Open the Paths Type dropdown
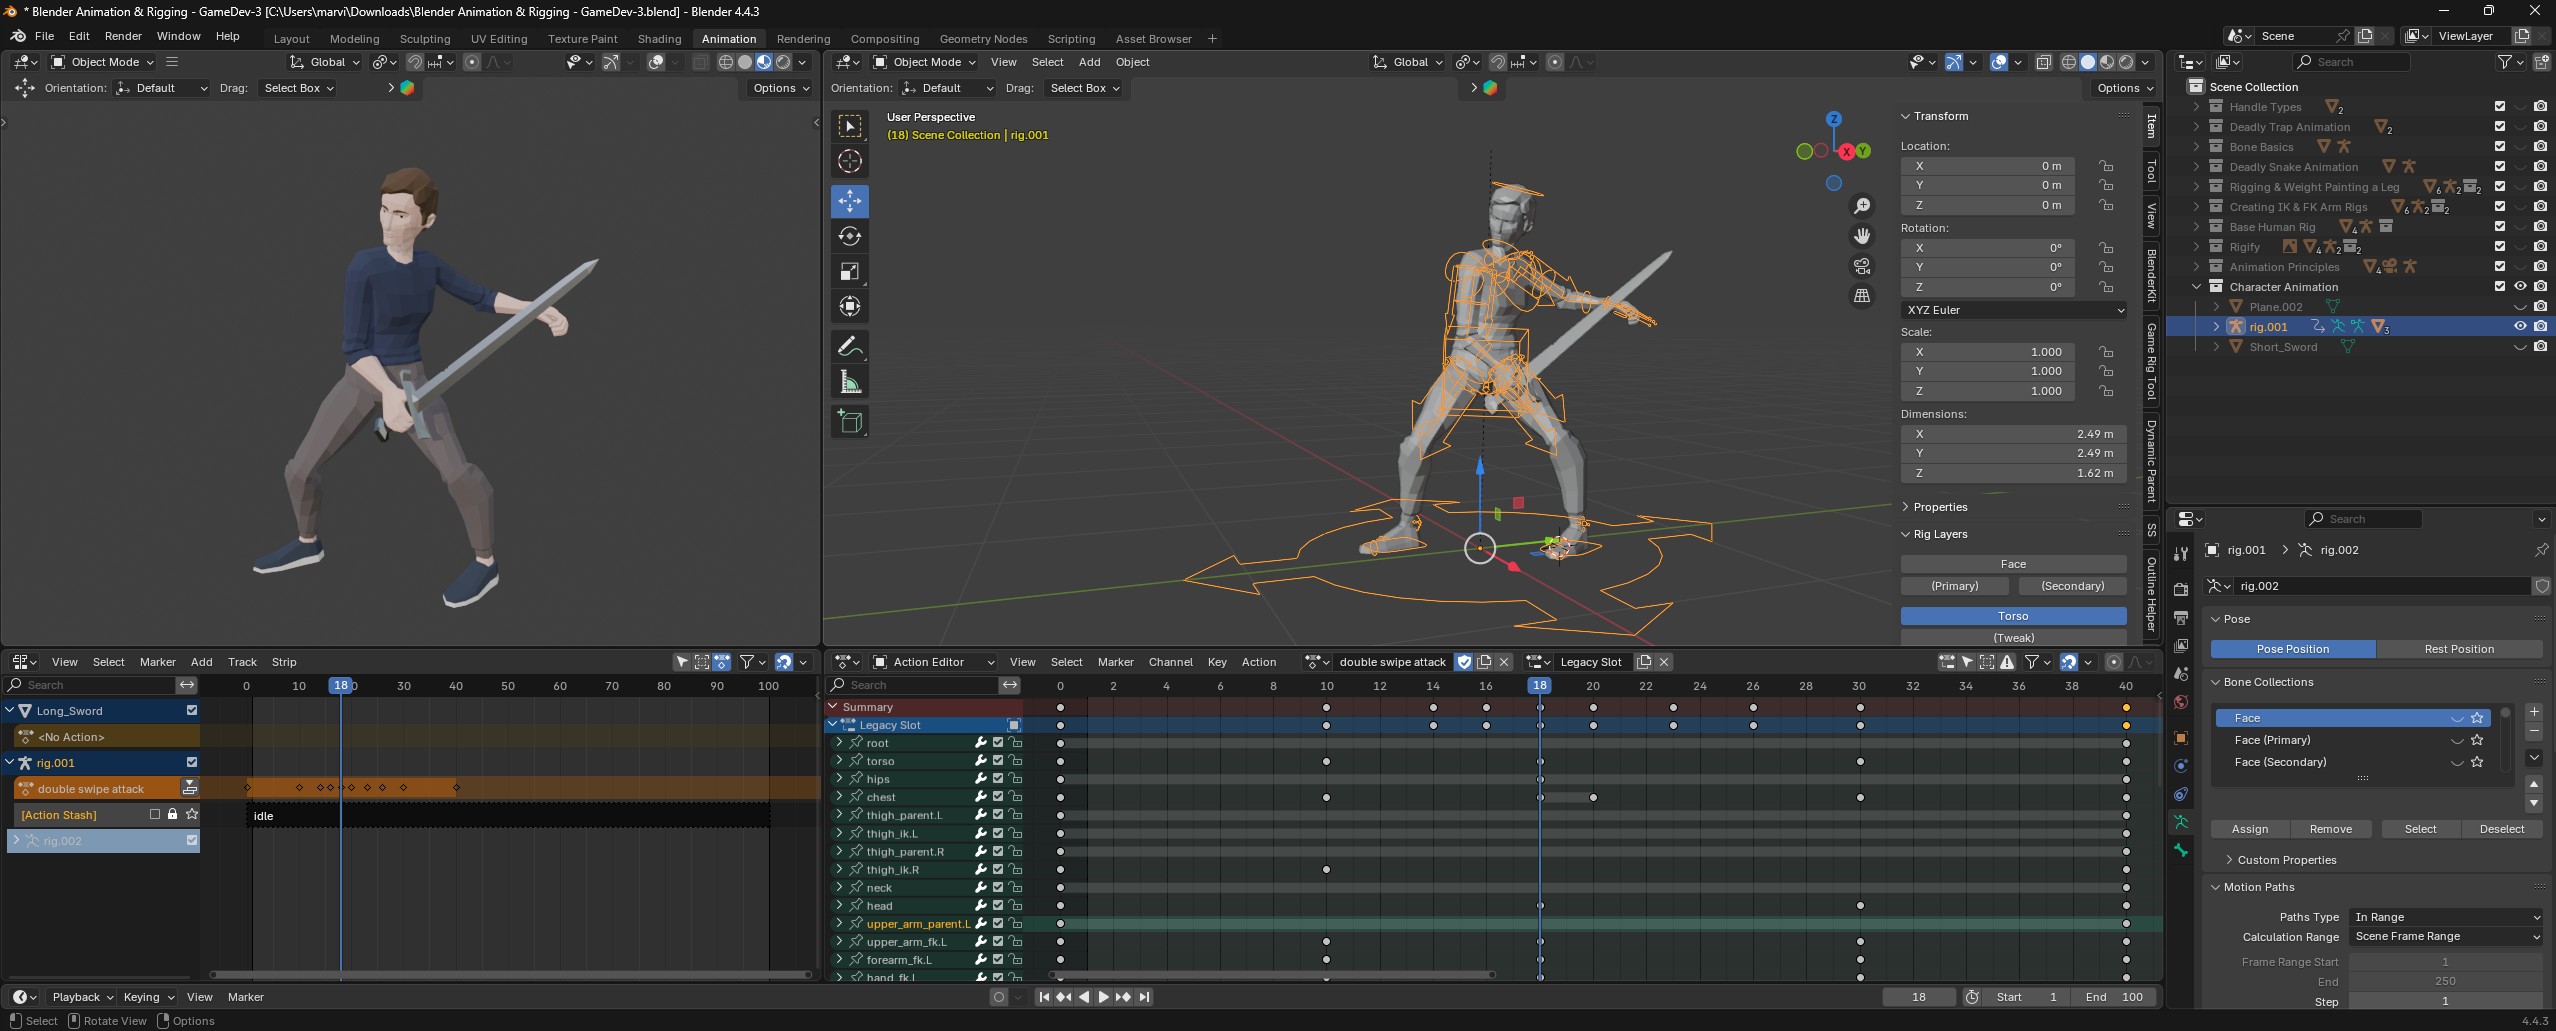 pyautogui.click(x=2444, y=917)
